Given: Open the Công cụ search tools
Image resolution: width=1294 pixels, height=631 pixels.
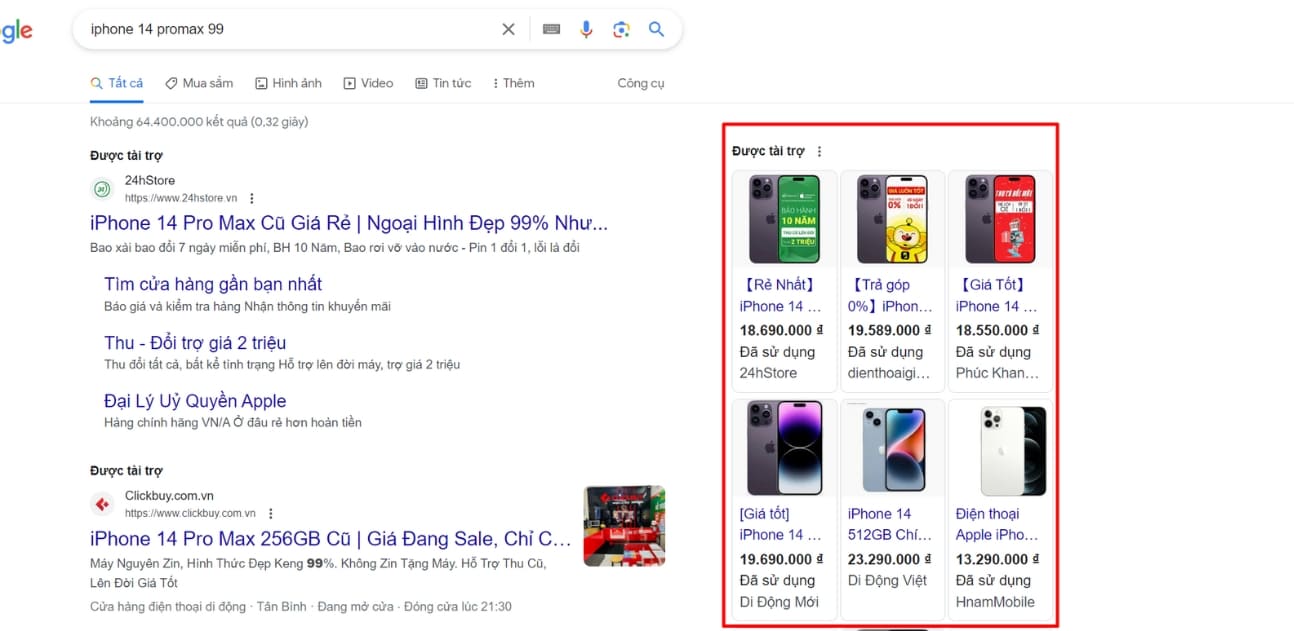Looking at the screenshot, I should [x=640, y=83].
